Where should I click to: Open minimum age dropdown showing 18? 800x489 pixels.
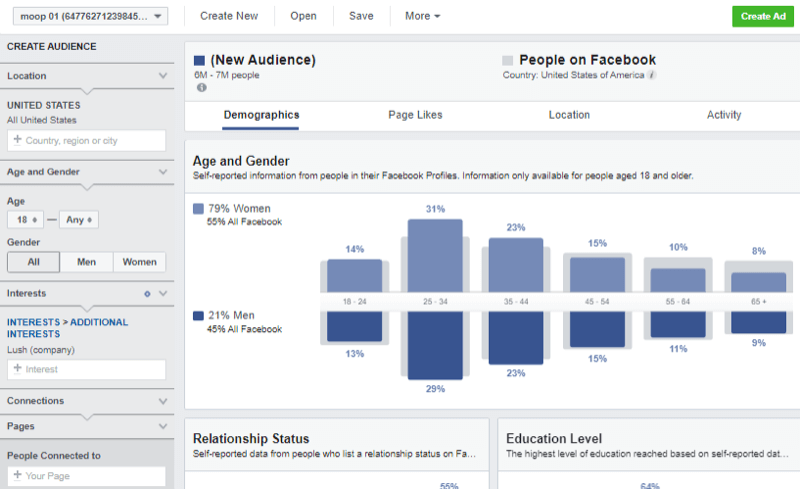pos(26,220)
